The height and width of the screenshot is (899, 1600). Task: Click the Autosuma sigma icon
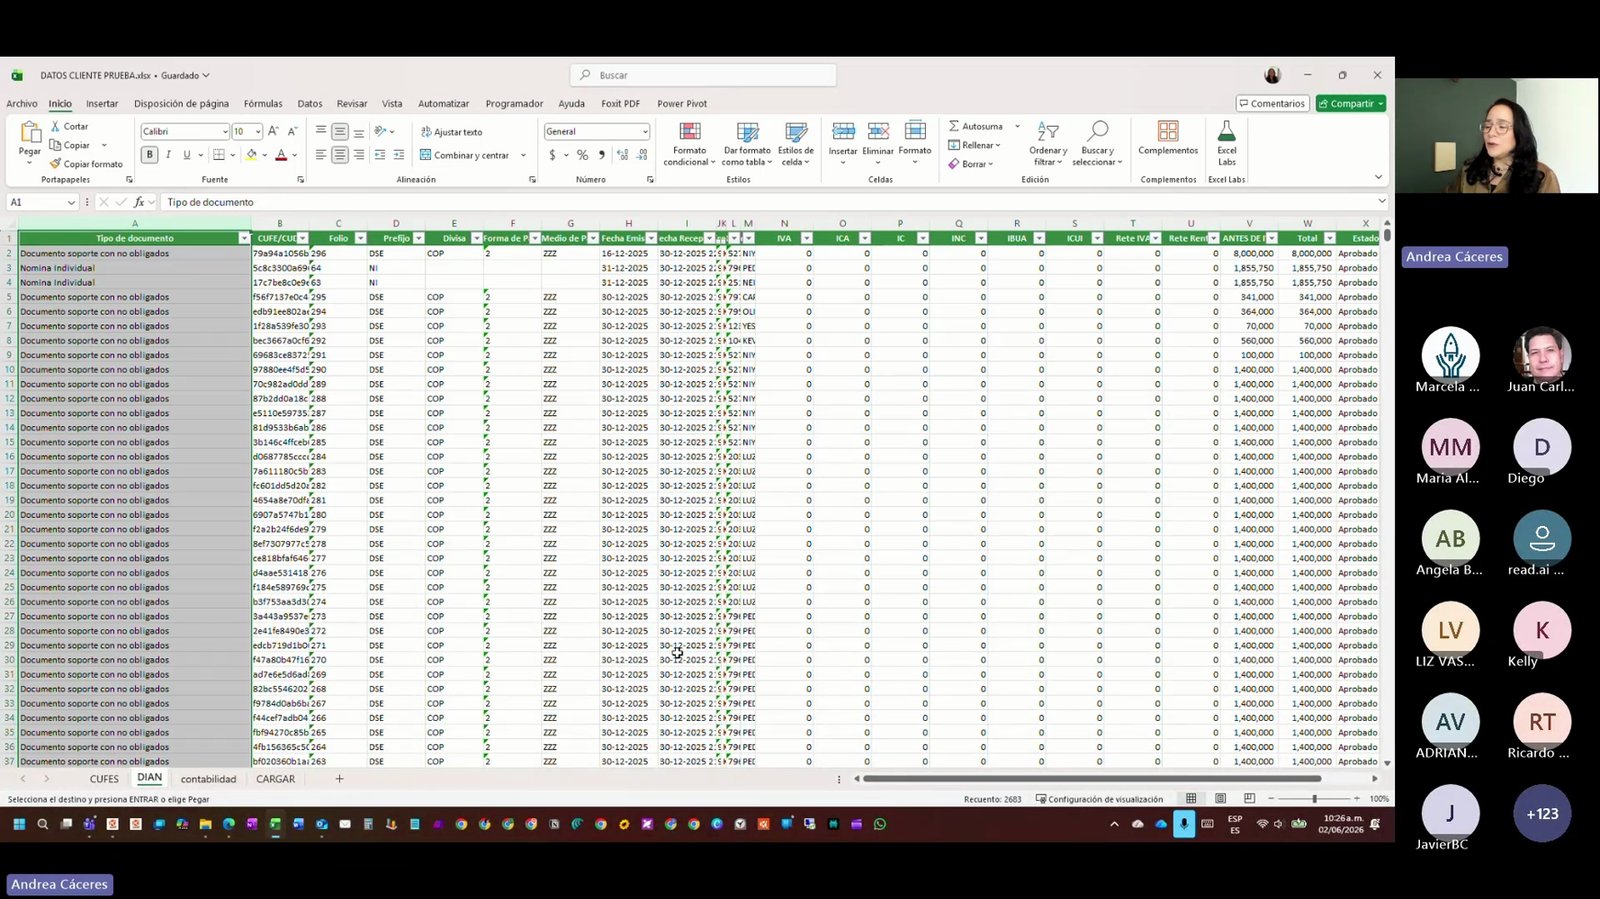click(954, 126)
